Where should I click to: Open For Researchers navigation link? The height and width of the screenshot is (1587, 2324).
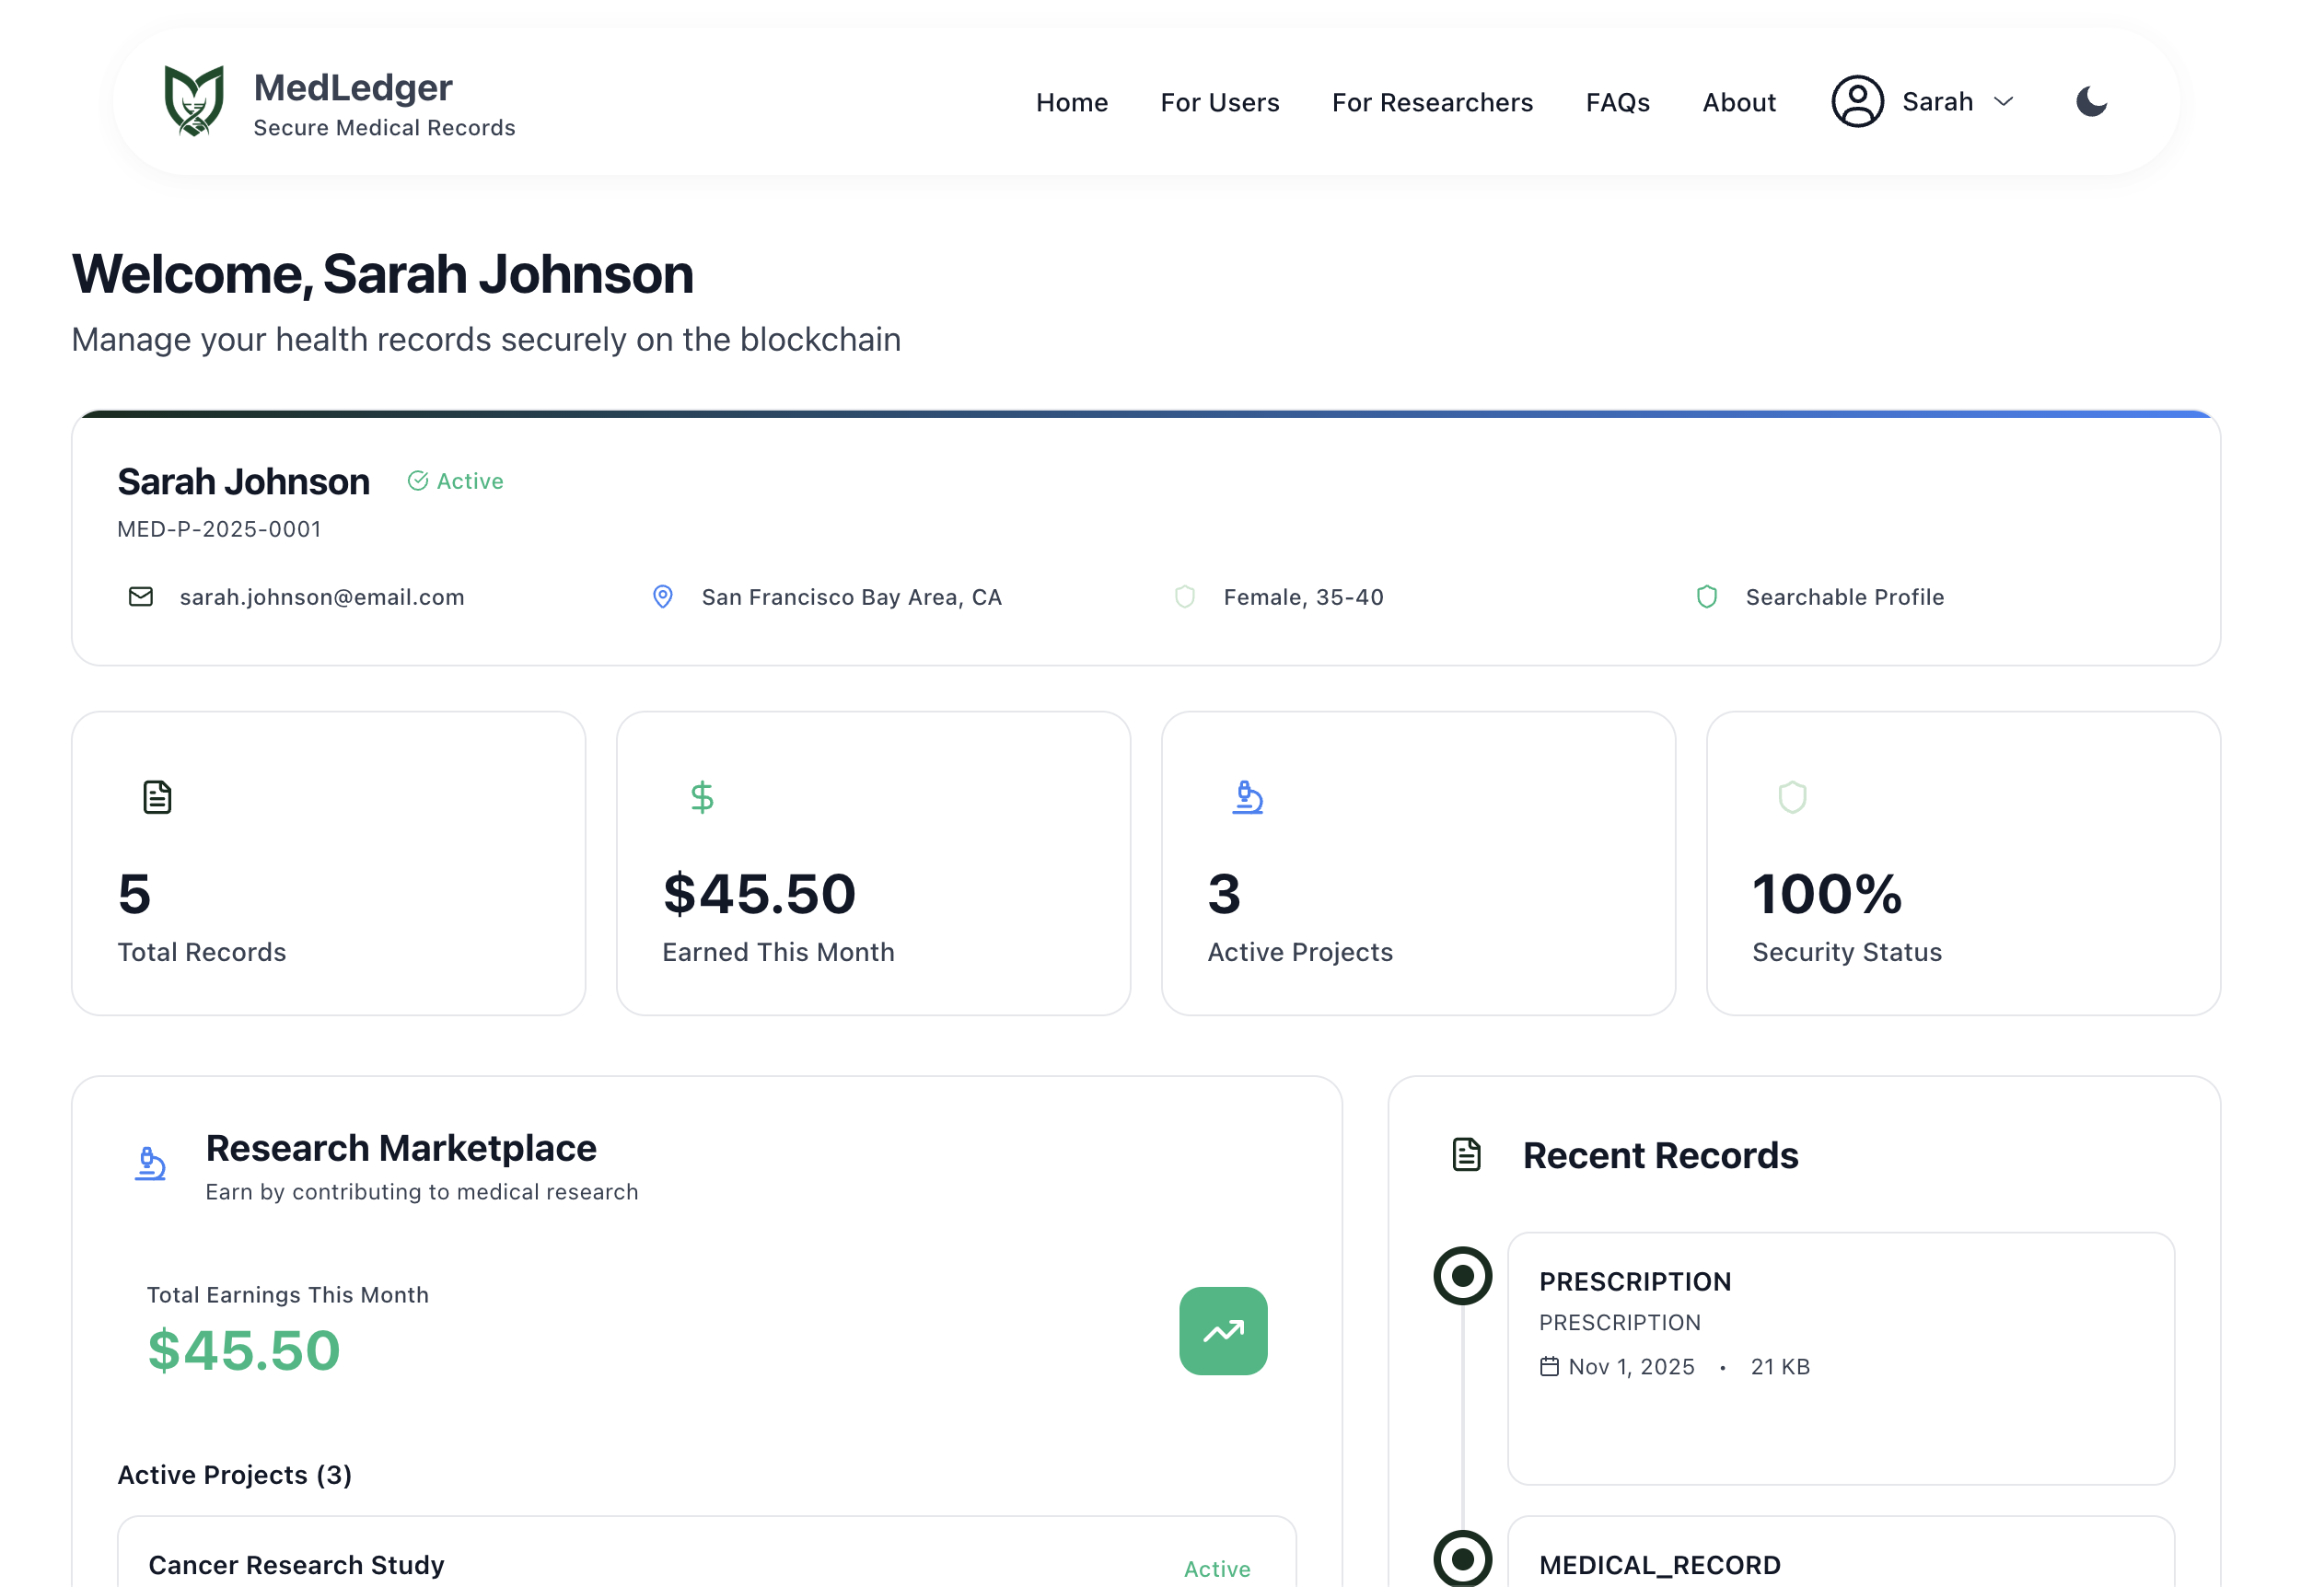(1431, 103)
